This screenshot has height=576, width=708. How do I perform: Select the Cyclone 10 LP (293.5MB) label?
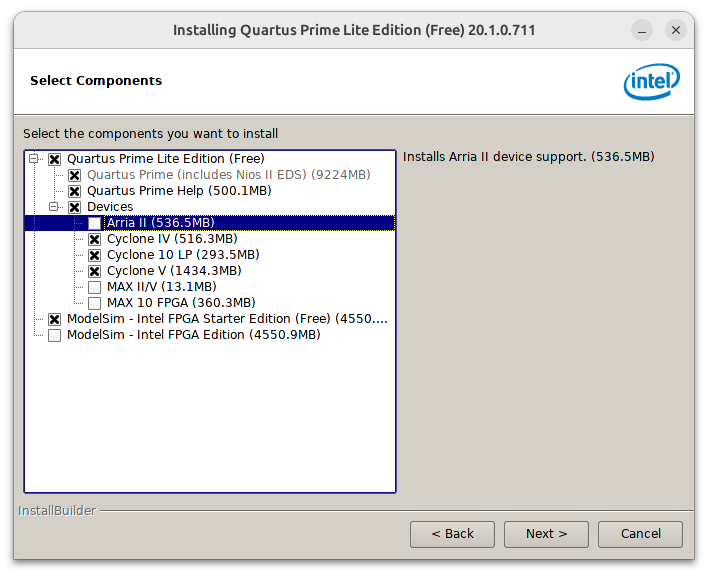pyautogui.click(x=183, y=255)
